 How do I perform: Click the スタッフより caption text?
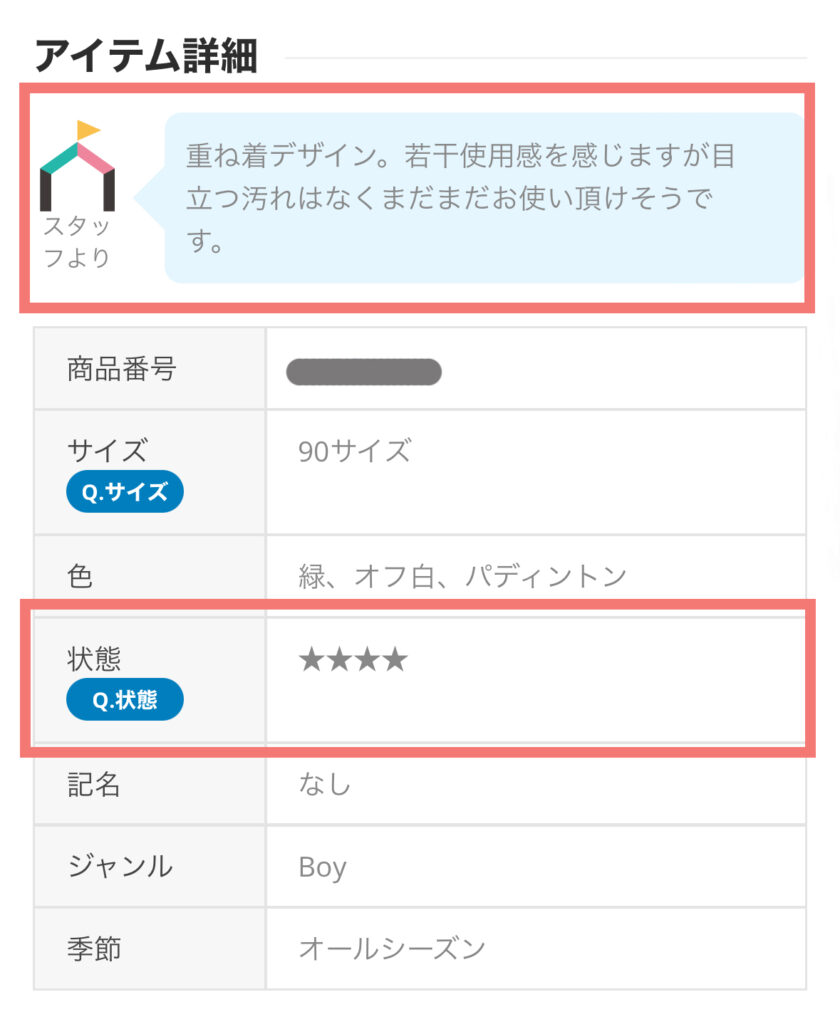point(76,242)
